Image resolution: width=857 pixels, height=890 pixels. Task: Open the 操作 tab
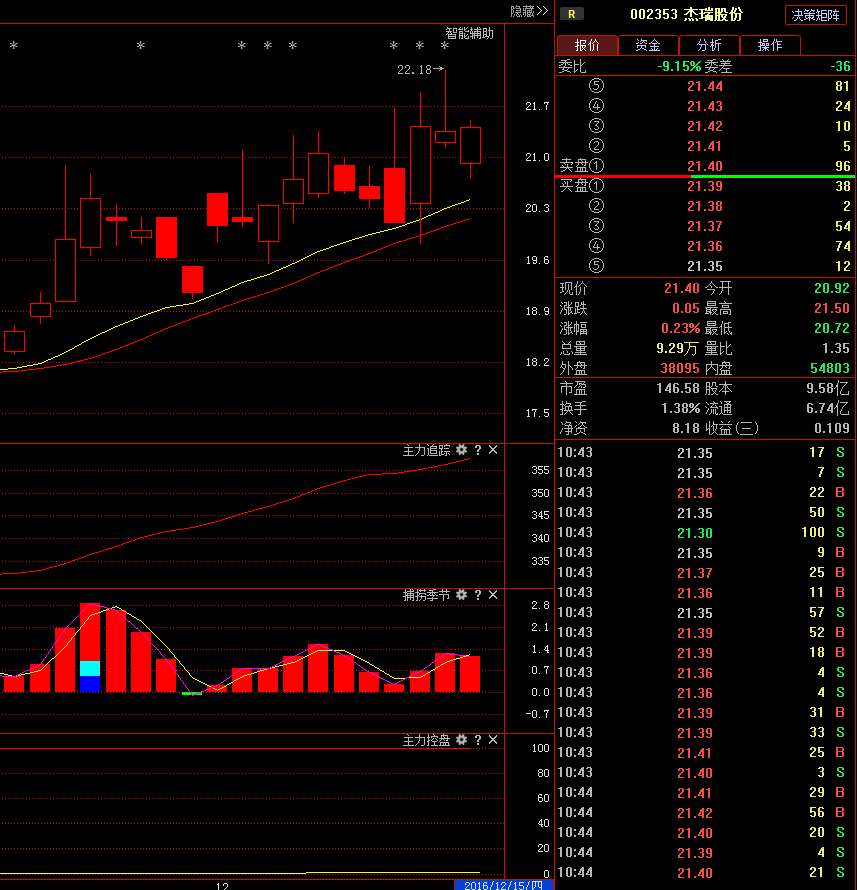[x=770, y=45]
